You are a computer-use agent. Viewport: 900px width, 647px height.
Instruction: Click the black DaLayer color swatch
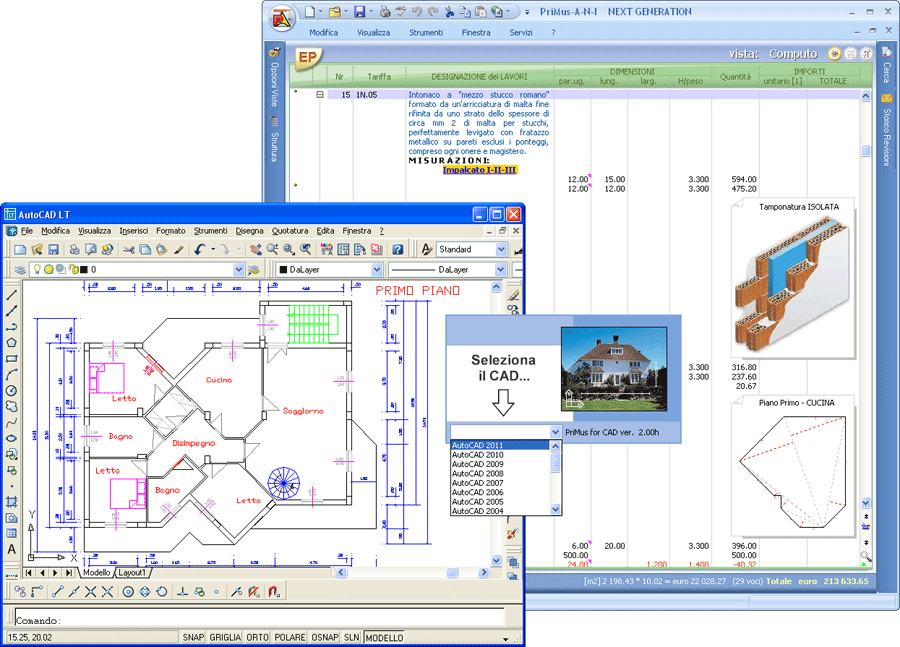283,269
